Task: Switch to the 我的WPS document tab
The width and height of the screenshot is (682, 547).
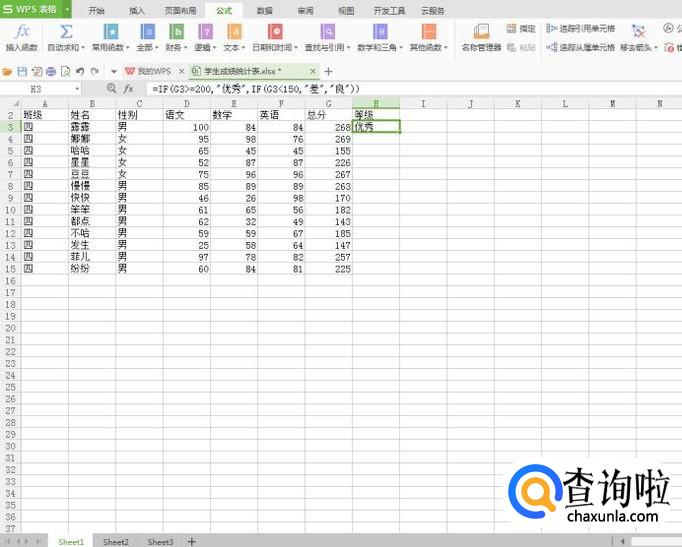Action: click(149, 71)
